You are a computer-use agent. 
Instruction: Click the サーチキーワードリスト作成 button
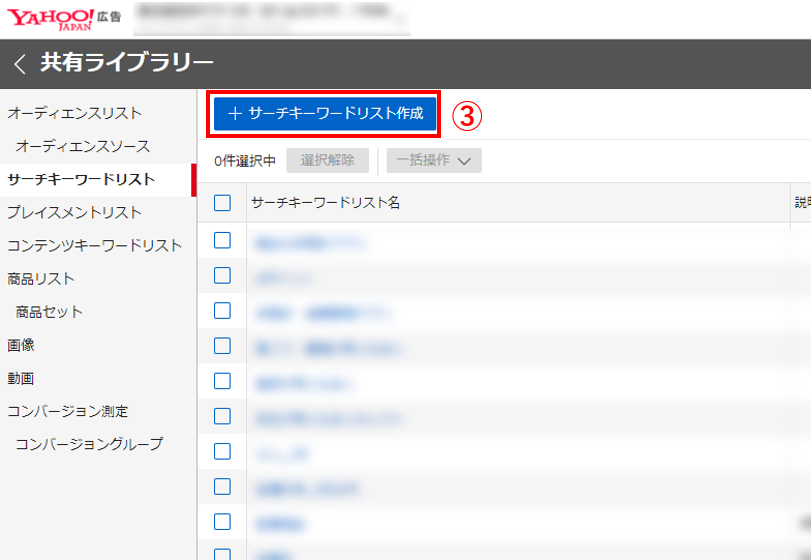326,114
